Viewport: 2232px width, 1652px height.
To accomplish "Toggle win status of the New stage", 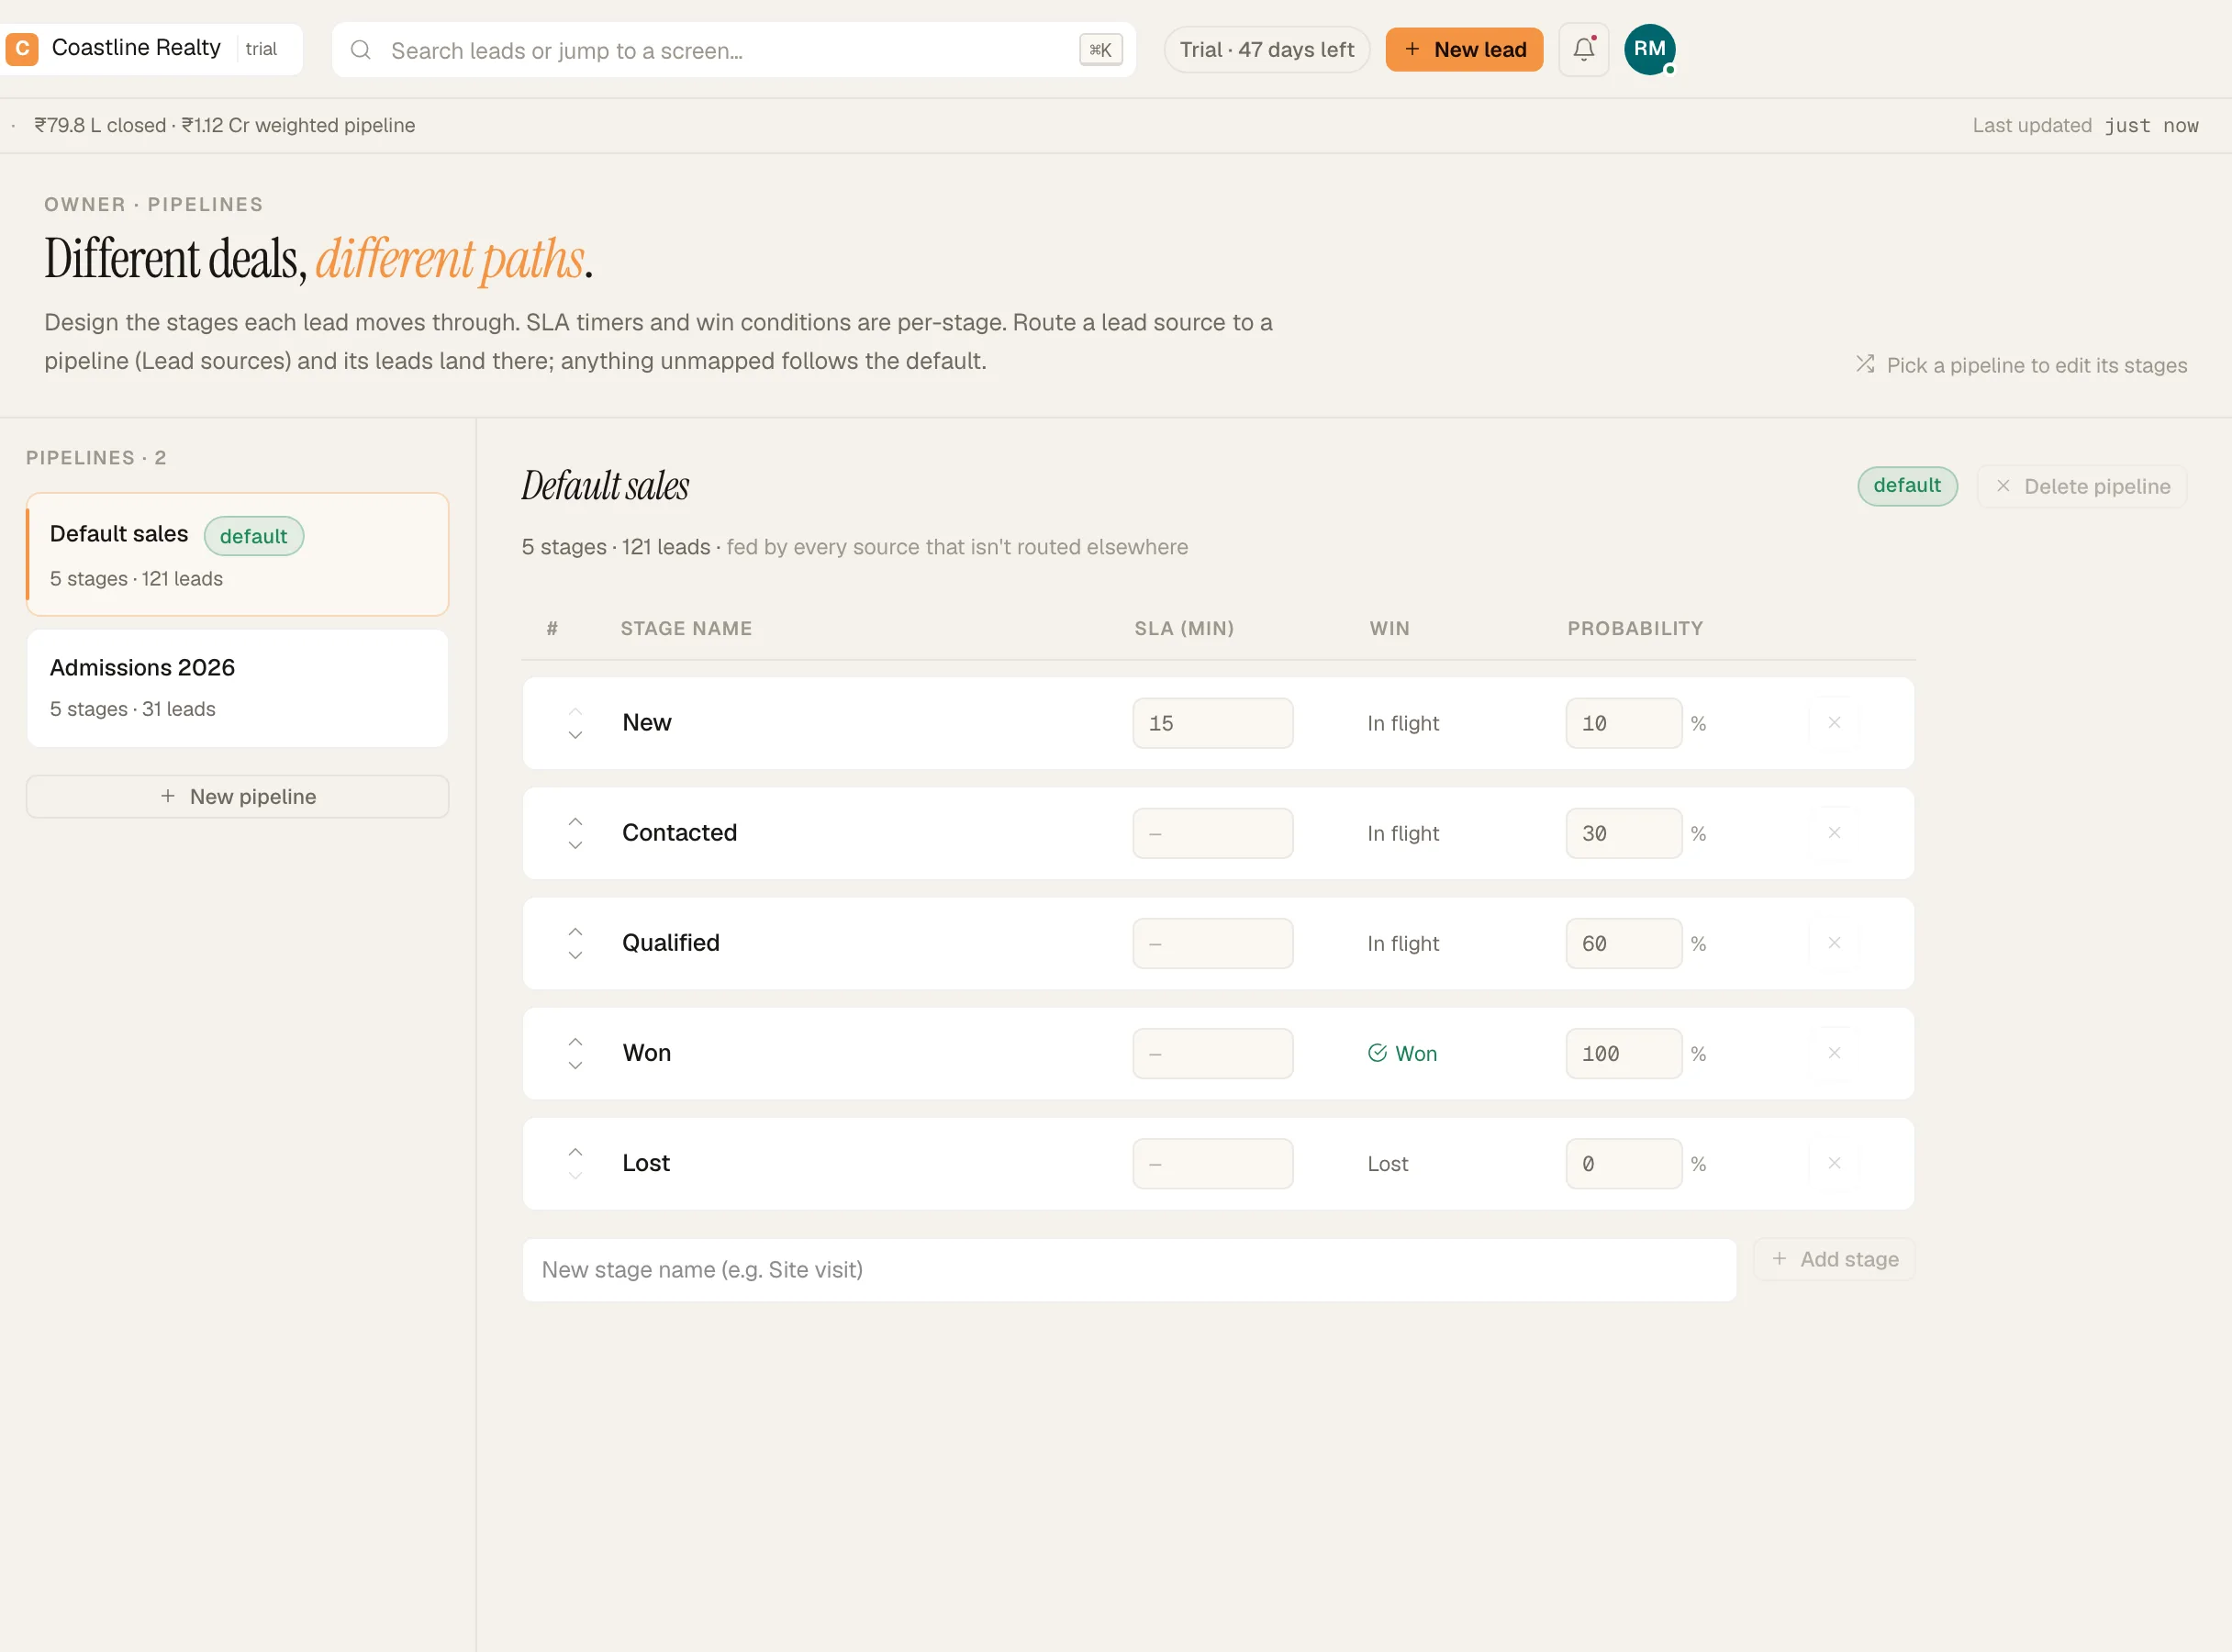I will 1403,723.
